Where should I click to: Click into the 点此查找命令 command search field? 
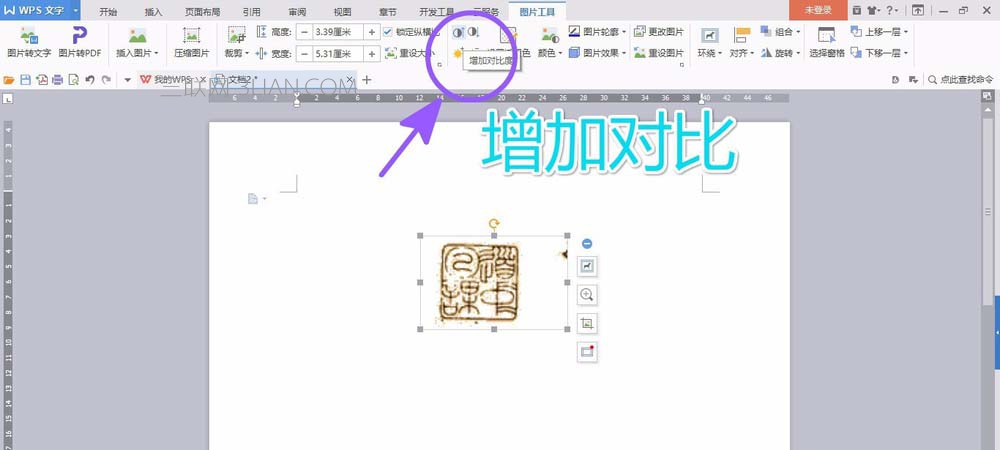(960, 80)
